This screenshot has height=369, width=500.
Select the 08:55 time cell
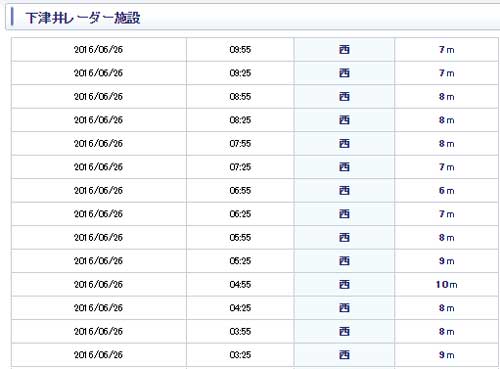pyautogui.click(x=240, y=97)
